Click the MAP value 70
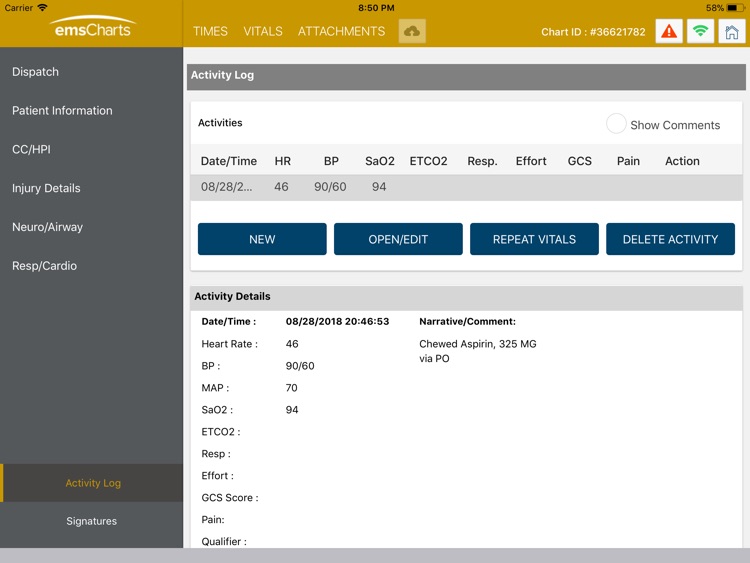Image resolution: width=750 pixels, height=563 pixels. 291,388
